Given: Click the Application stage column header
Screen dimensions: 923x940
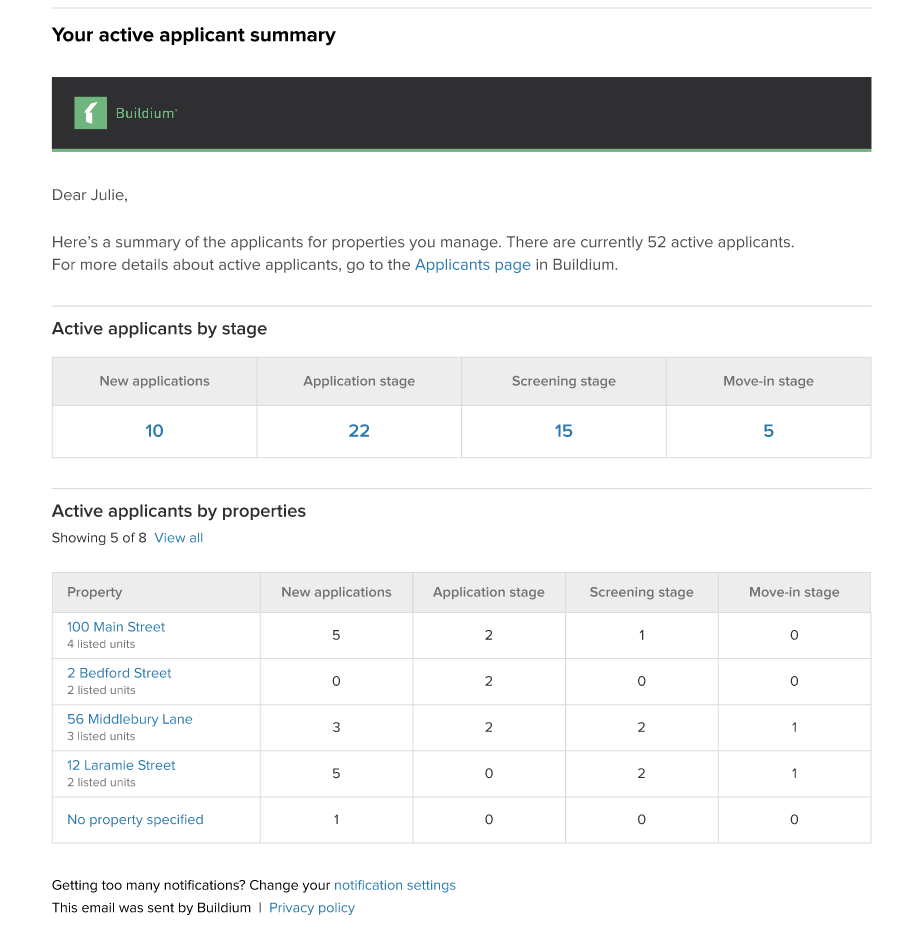Looking at the screenshot, I should pyautogui.click(x=488, y=592).
